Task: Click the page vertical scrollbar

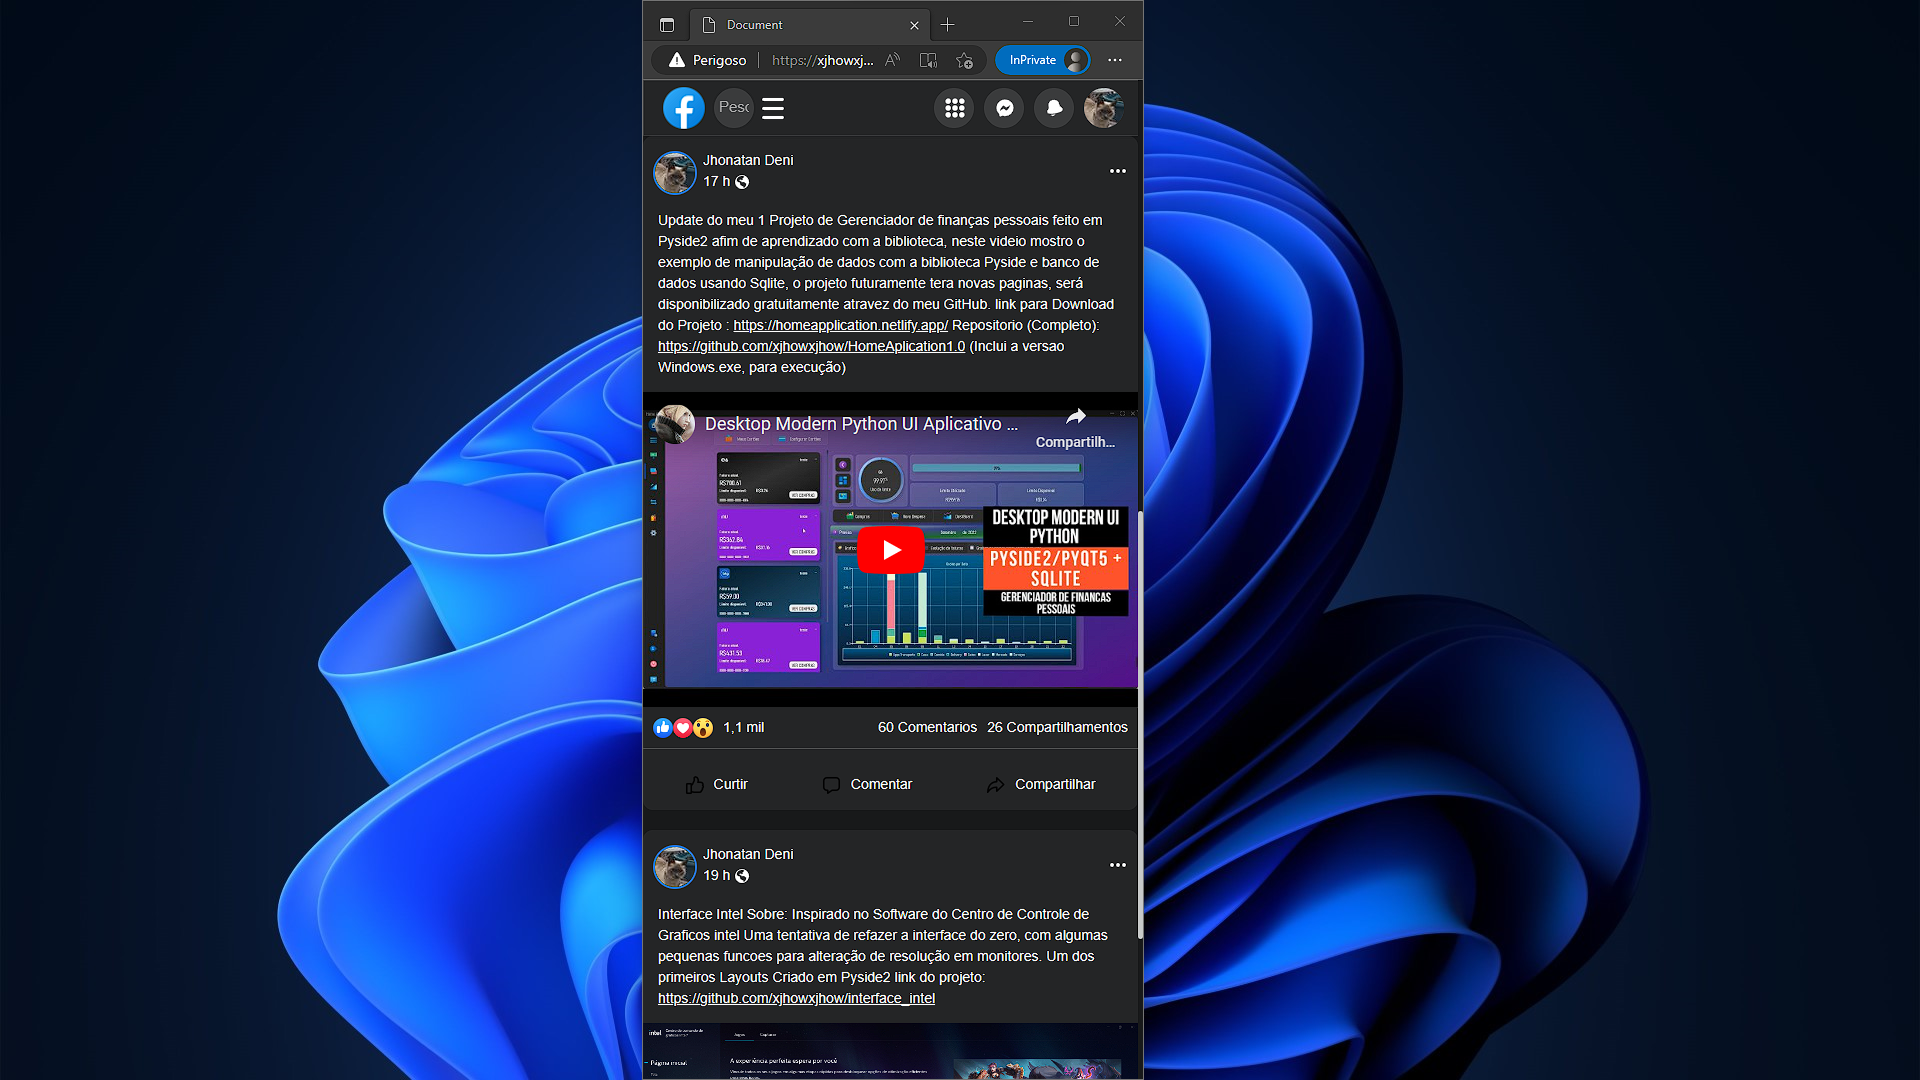Action: (x=1140, y=725)
